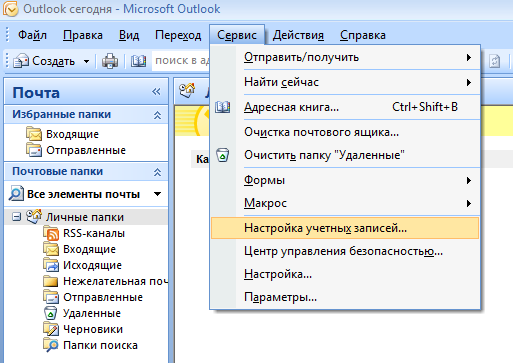Image resolution: width=513 pixels, height=363 pixels.
Task: Collapse the Избранные папки section
Action: pyautogui.click(x=157, y=115)
